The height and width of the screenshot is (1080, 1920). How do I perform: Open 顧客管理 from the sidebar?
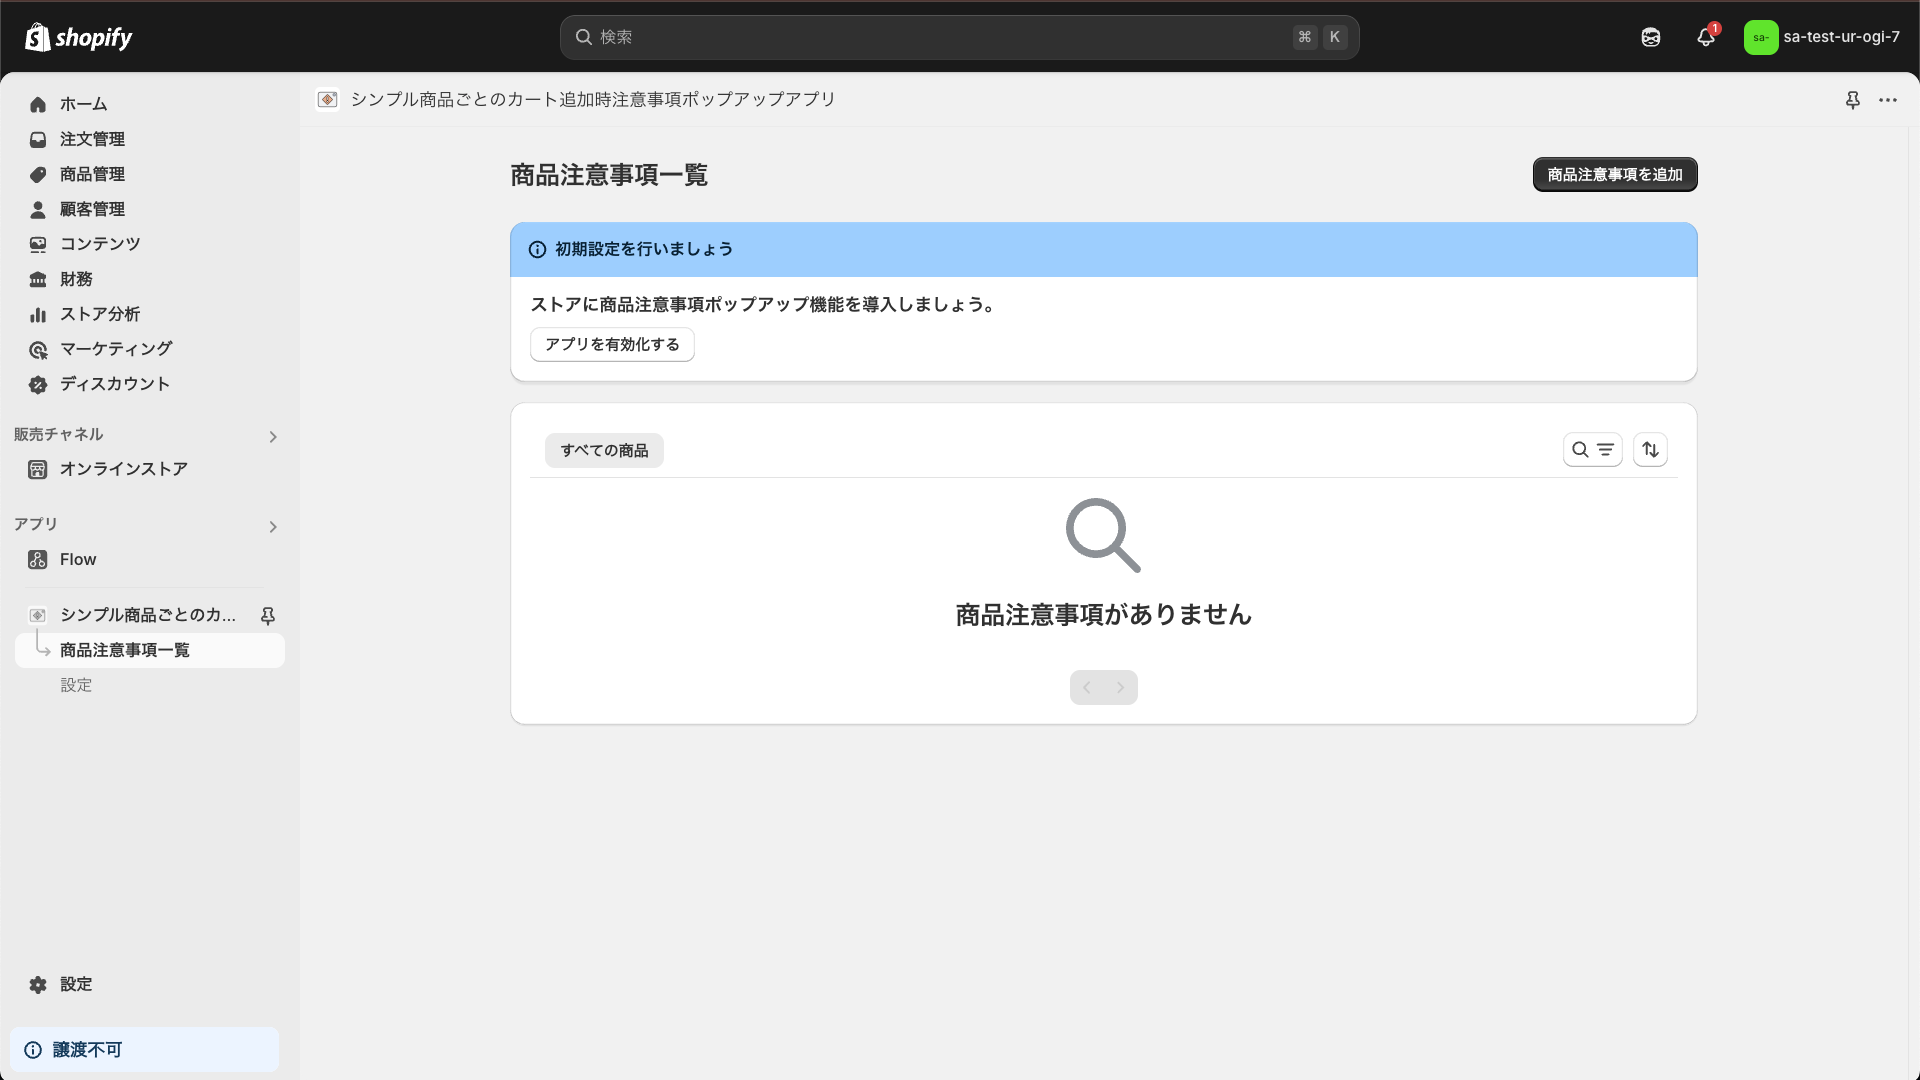pyautogui.click(x=92, y=209)
